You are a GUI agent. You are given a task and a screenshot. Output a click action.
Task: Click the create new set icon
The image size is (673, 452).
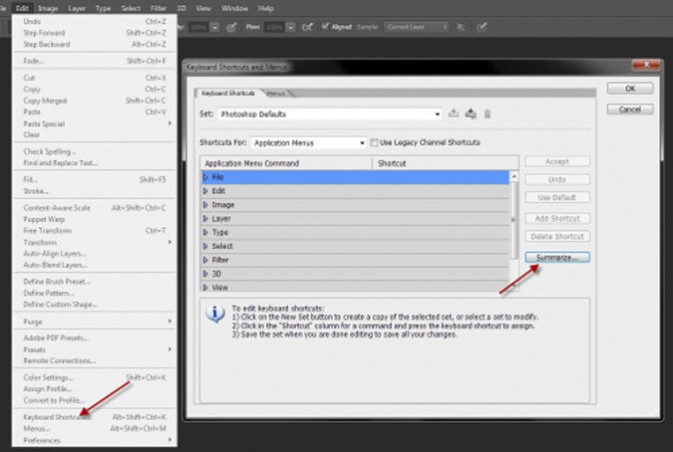470,114
